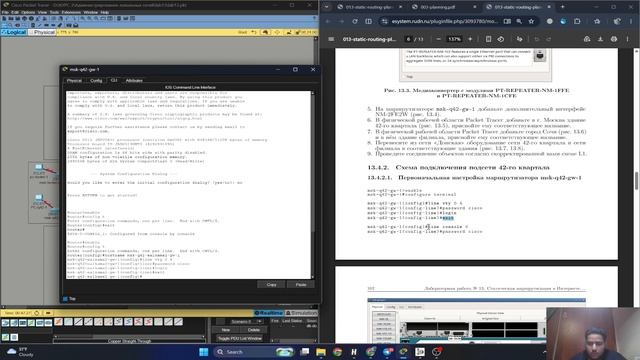Click the inspect magnifier icon in second toolbar

[11, 25]
